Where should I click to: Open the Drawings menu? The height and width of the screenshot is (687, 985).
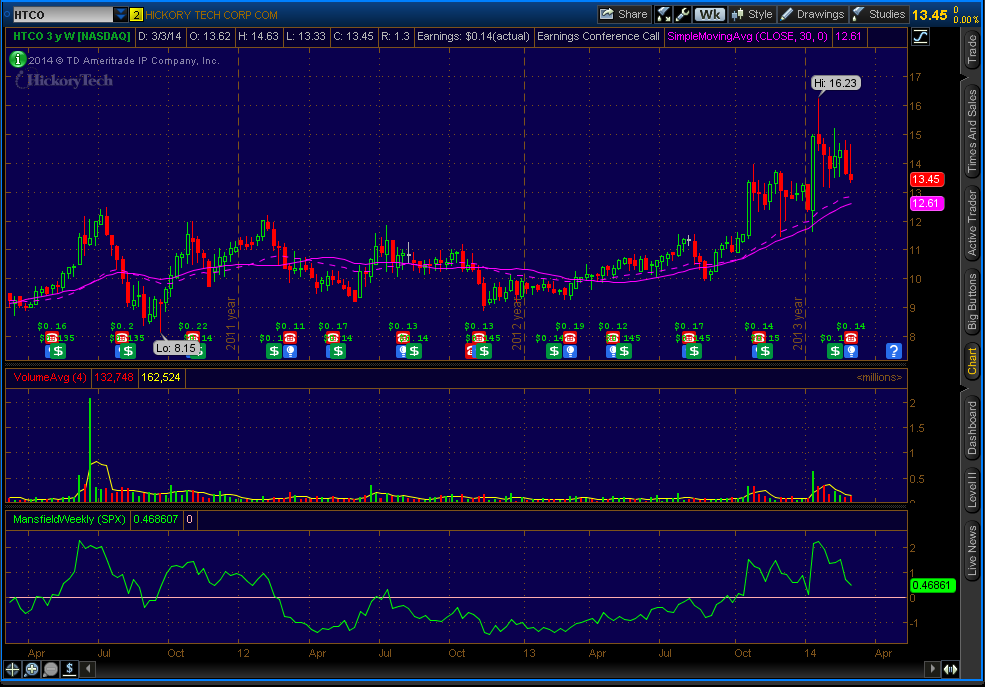click(x=813, y=14)
